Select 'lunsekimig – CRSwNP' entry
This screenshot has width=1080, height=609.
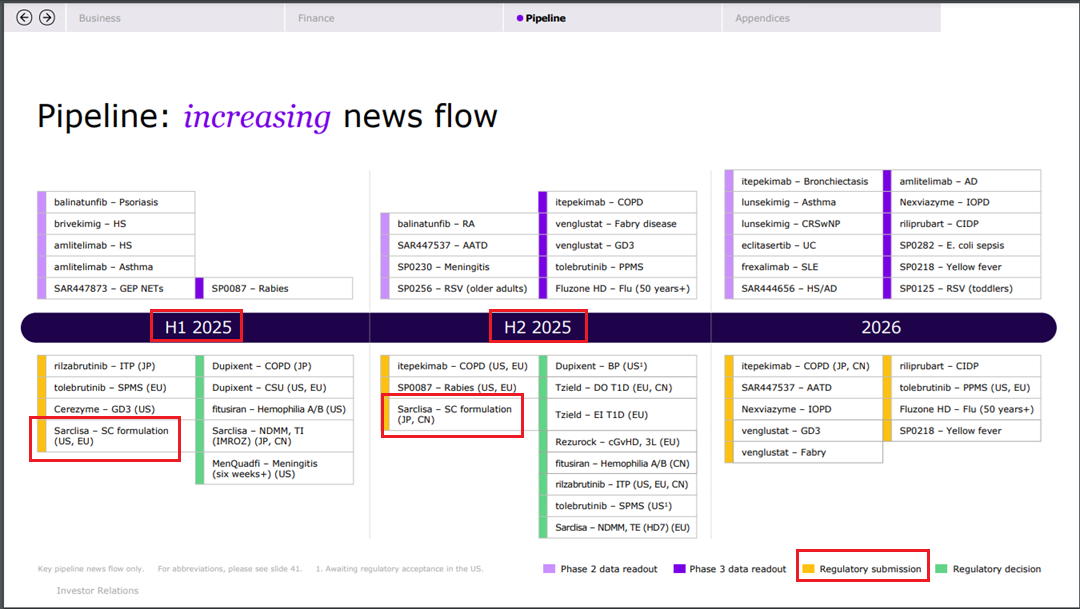804,224
